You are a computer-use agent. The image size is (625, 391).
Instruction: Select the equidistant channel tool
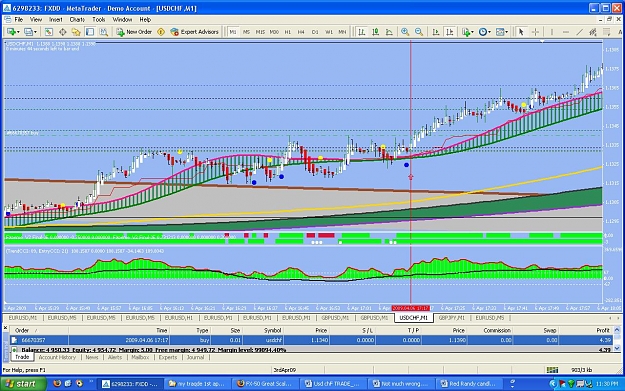(593, 32)
